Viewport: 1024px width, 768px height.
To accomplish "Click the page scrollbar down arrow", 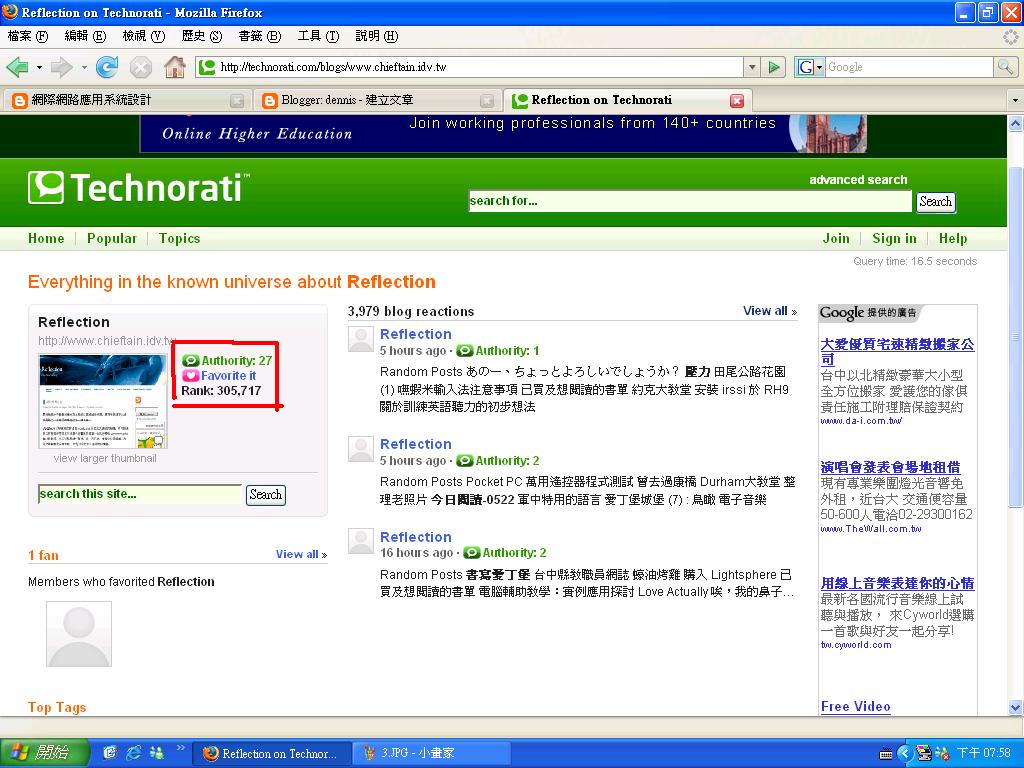I will click(x=1016, y=707).
